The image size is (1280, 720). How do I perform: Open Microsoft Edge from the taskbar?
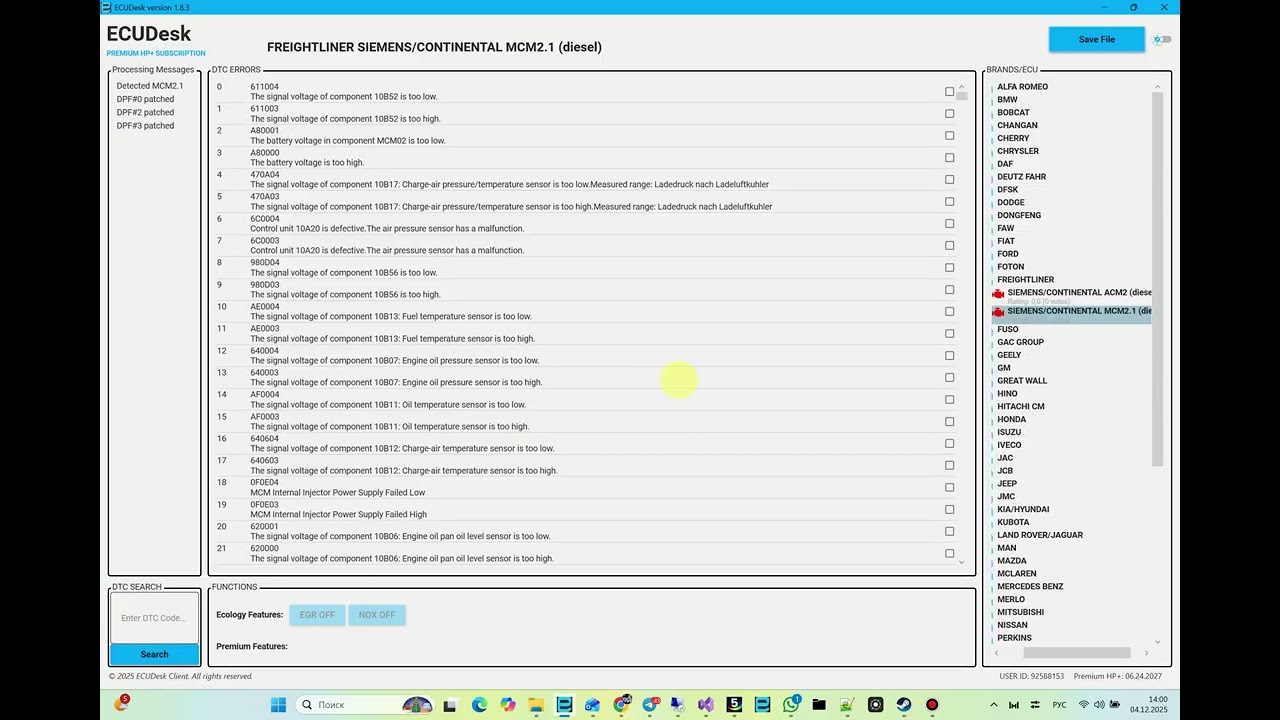(x=479, y=705)
